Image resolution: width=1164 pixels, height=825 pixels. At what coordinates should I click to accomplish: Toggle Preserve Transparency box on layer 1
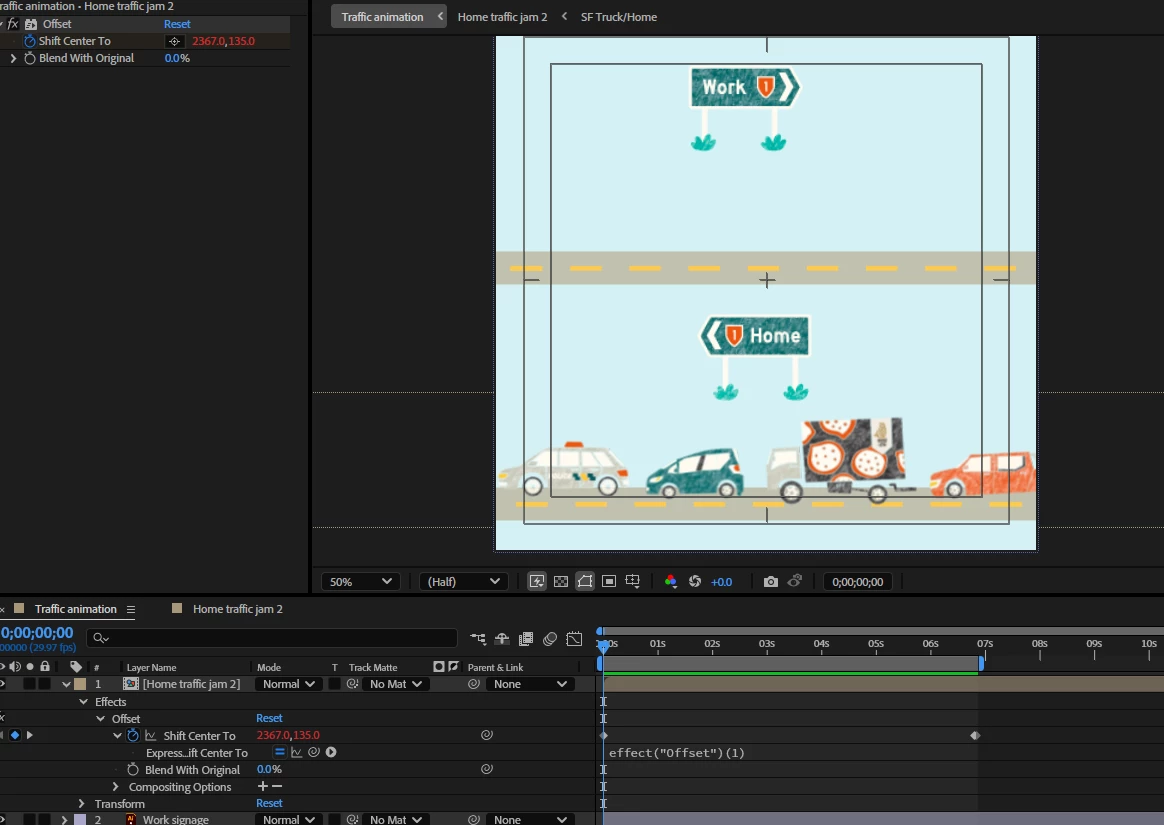335,684
